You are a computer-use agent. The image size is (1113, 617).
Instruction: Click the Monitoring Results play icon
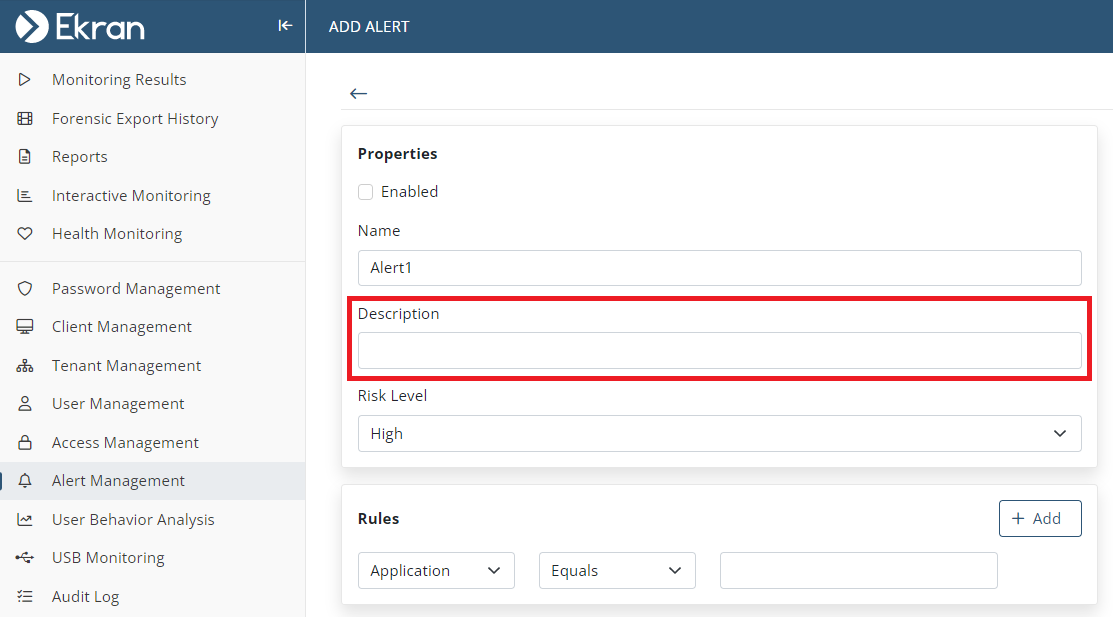click(x=25, y=80)
